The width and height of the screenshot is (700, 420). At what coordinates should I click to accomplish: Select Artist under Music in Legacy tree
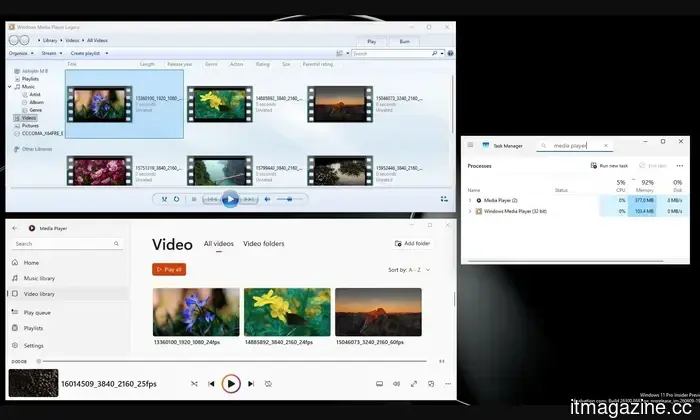pos(35,95)
